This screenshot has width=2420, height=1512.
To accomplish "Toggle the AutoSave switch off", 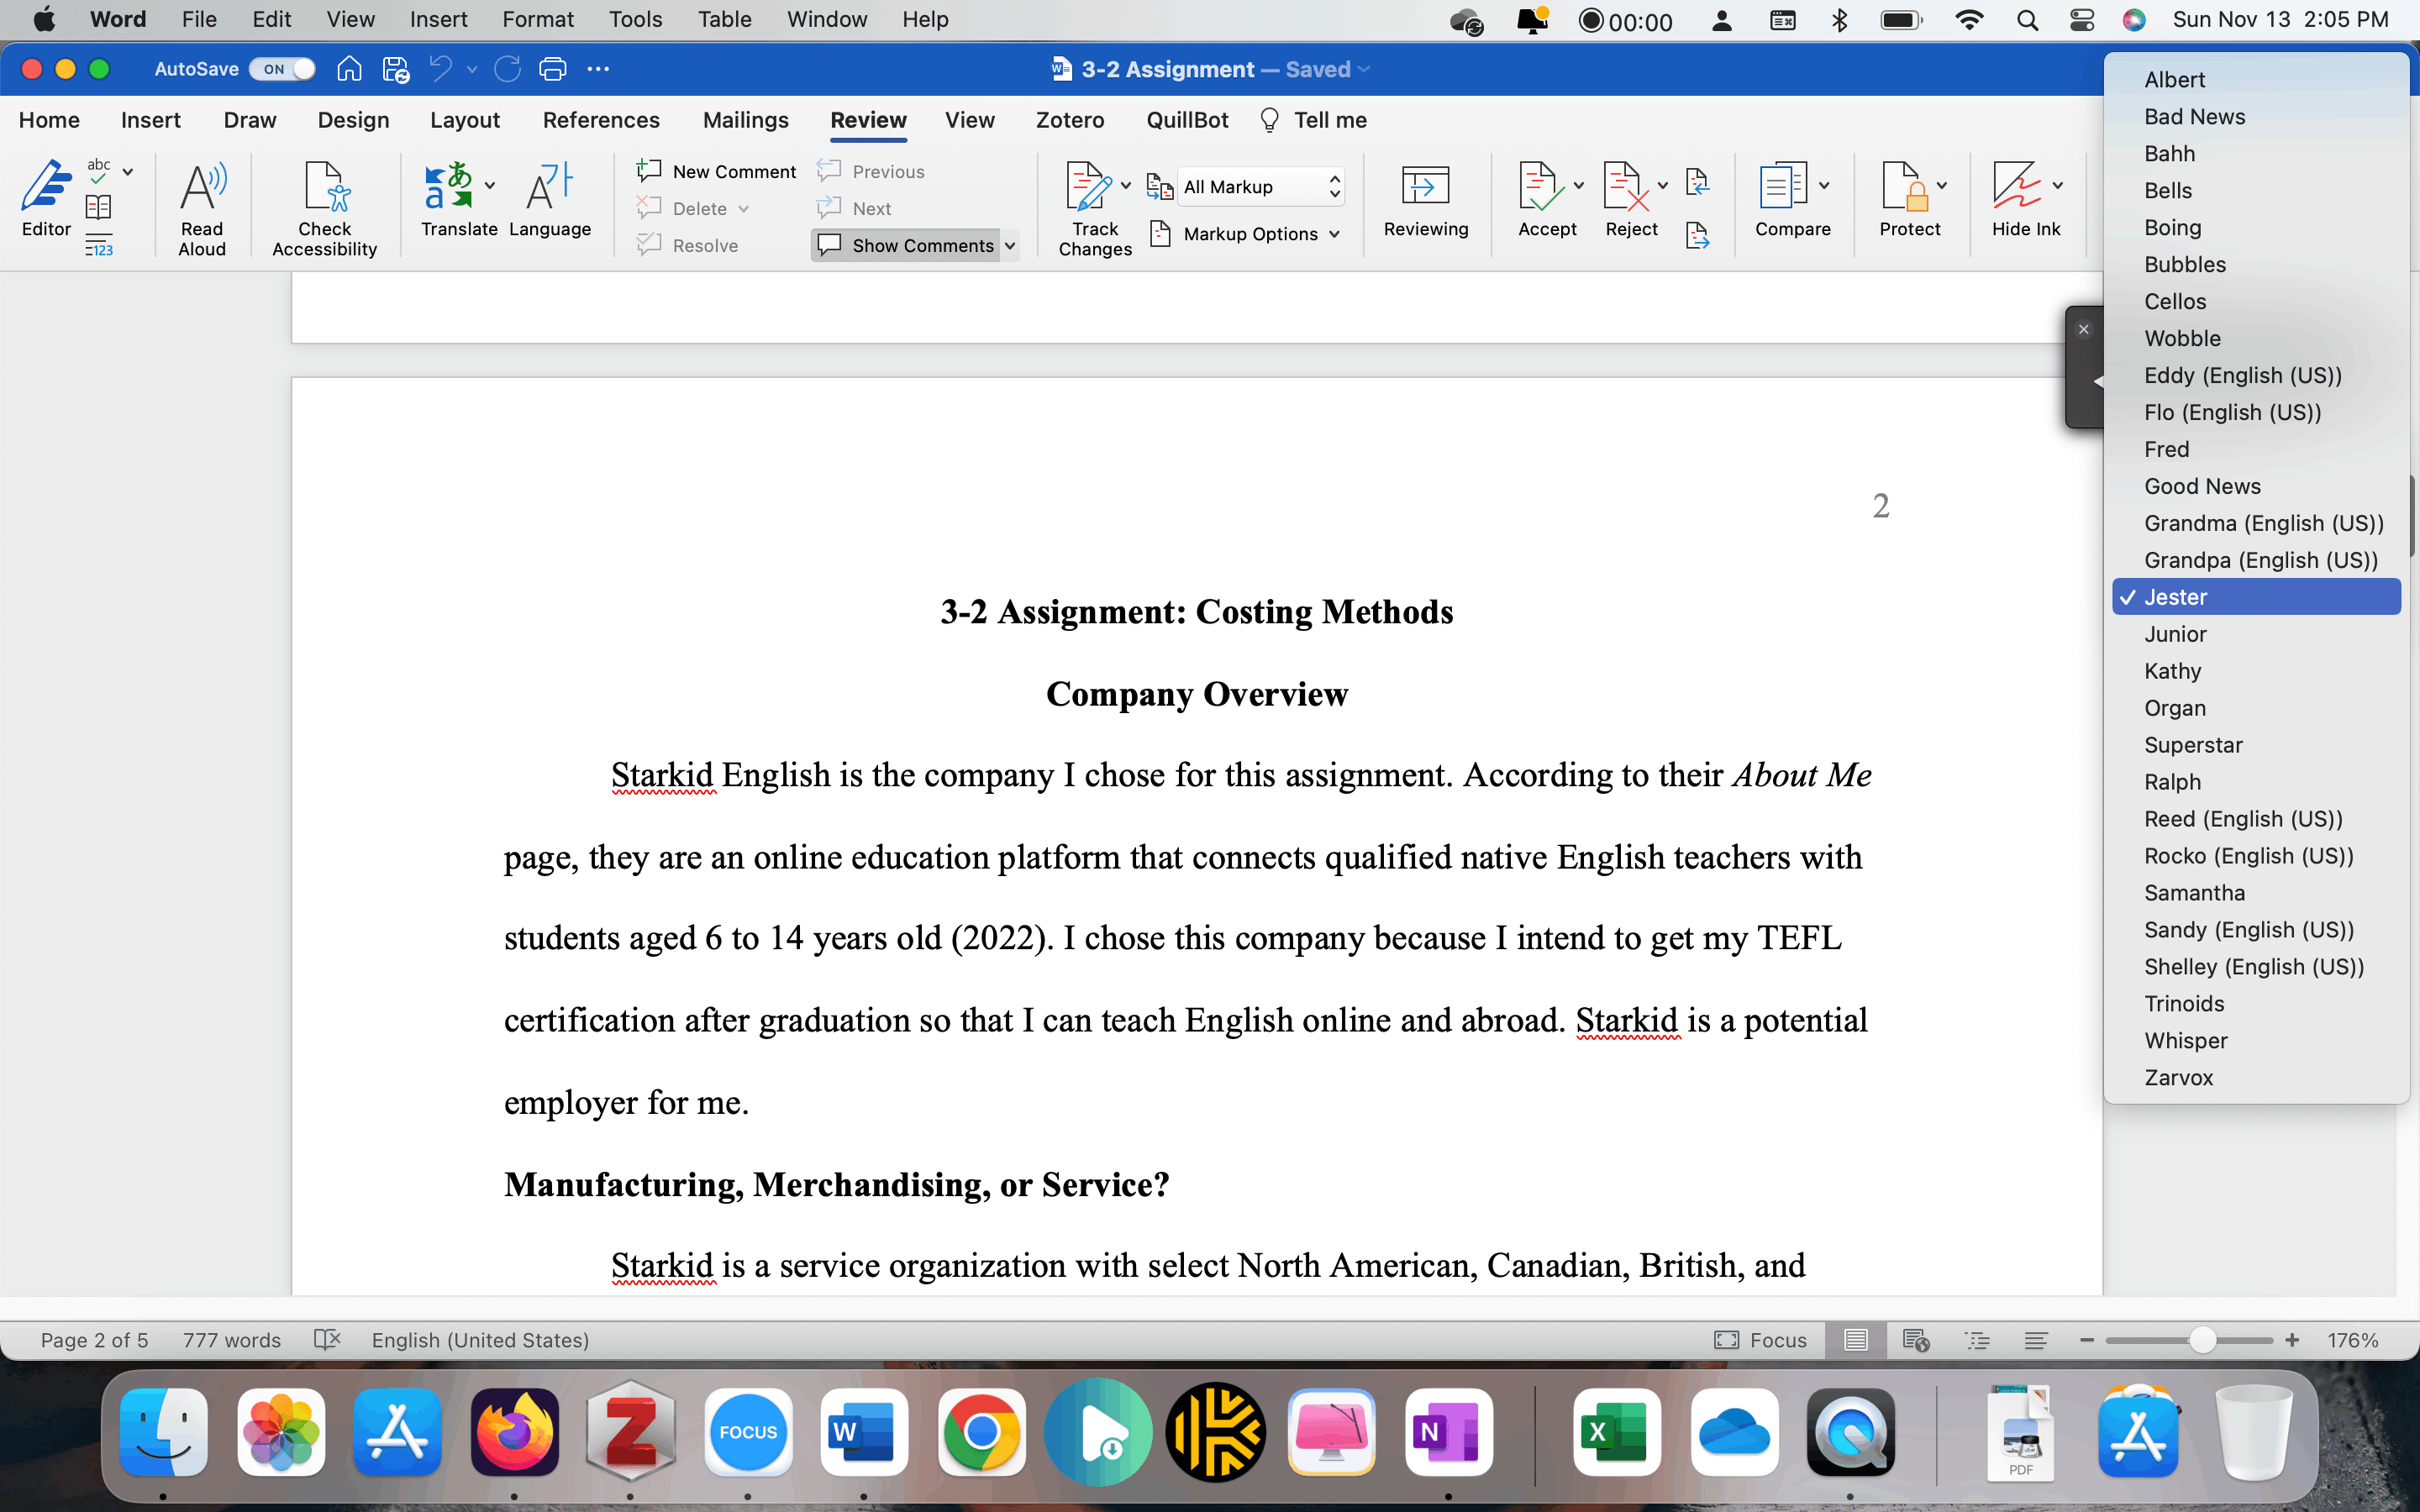I will (282, 69).
